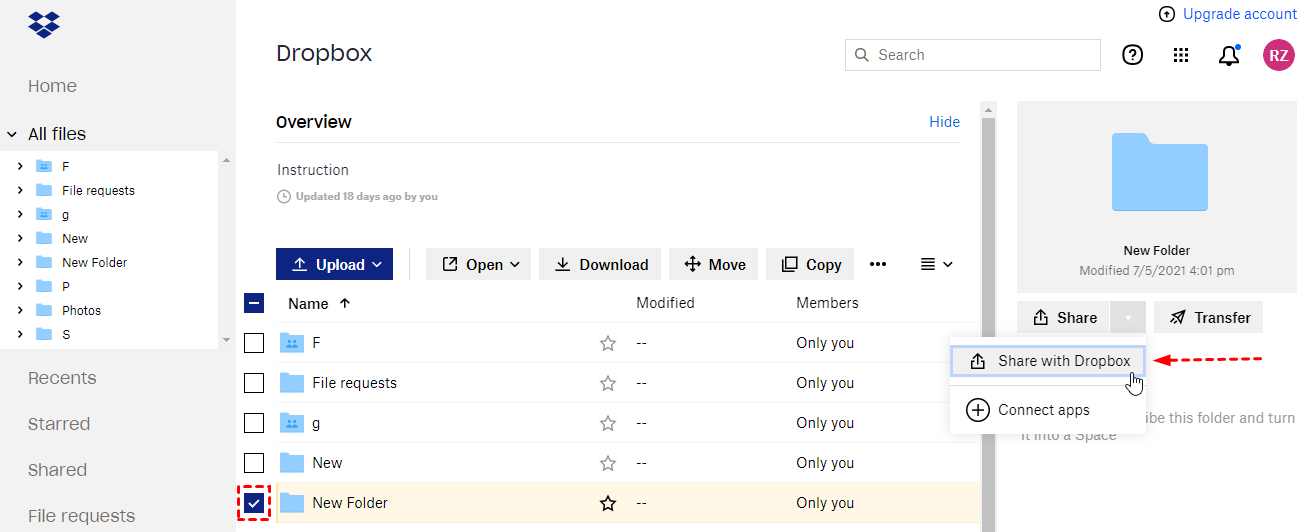Viewport: 1304px width, 532px height.
Task: Click the file list vertical scrollbar
Action: (x=988, y=320)
